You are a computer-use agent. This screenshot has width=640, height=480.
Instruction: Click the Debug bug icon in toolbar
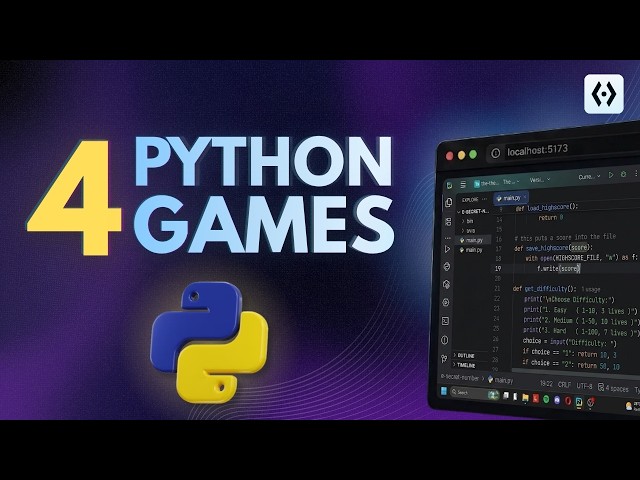623,174
